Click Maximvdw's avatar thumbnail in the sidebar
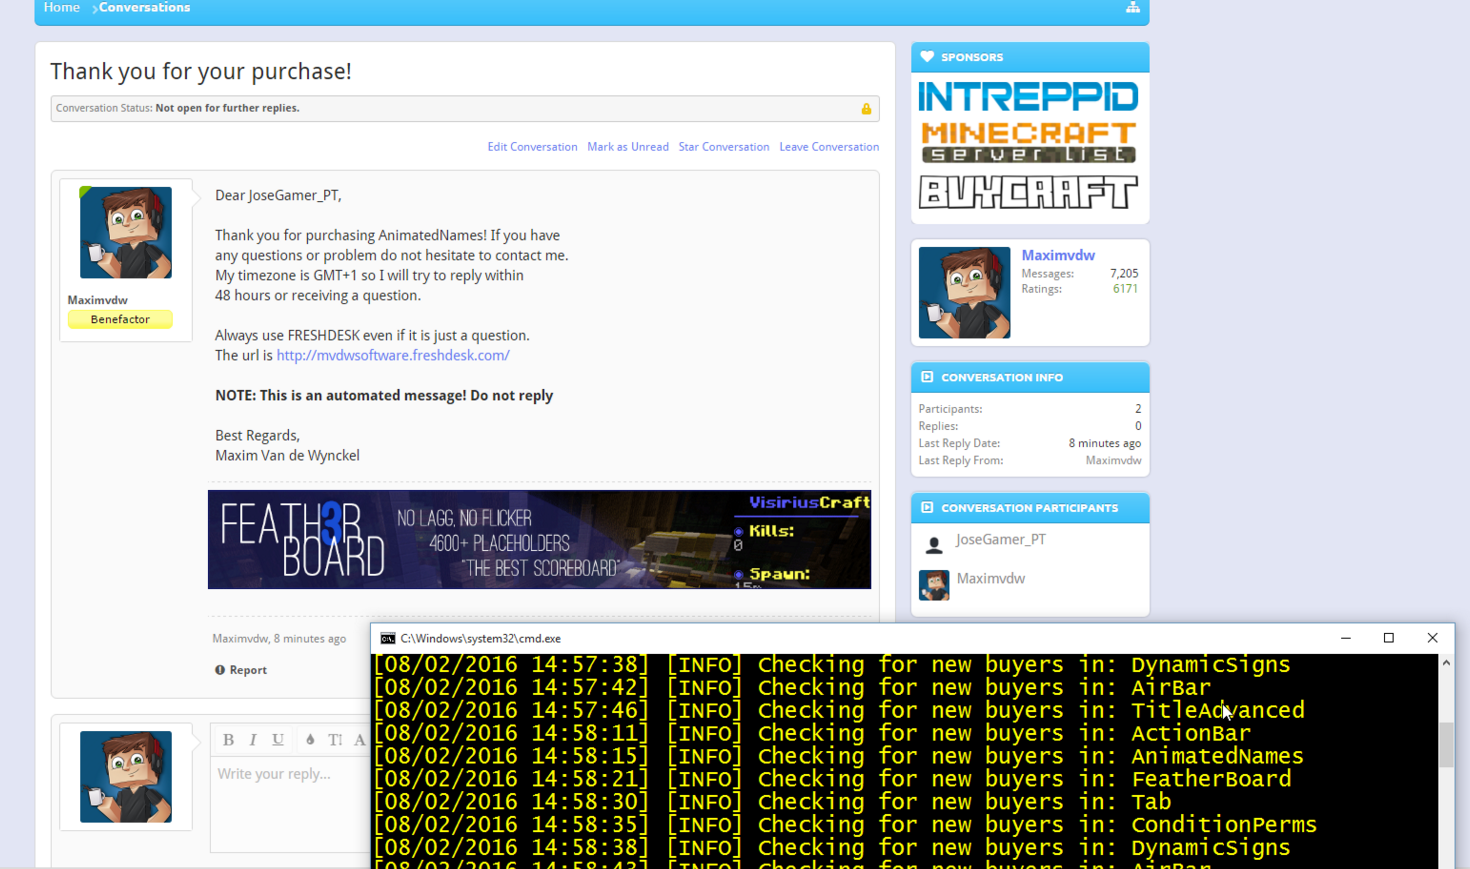1470x869 pixels. [963, 292]
